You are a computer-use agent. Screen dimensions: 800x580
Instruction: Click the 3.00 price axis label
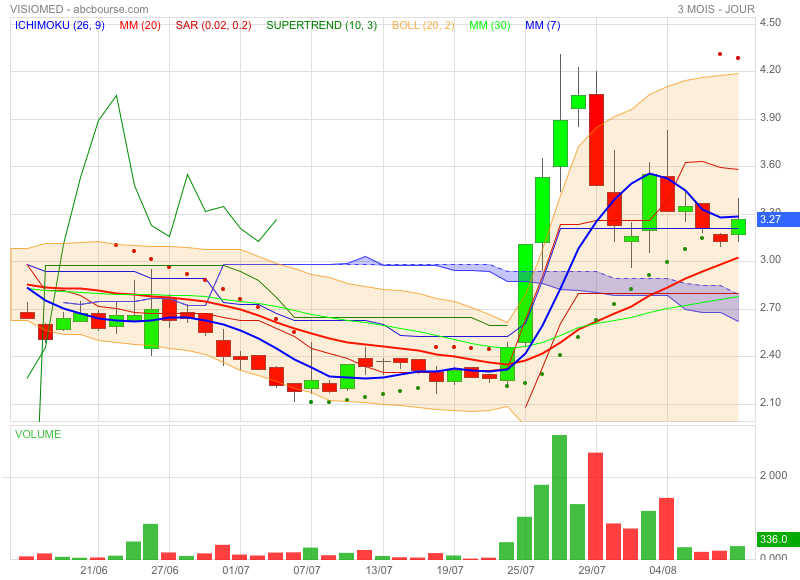pos(770,260)
